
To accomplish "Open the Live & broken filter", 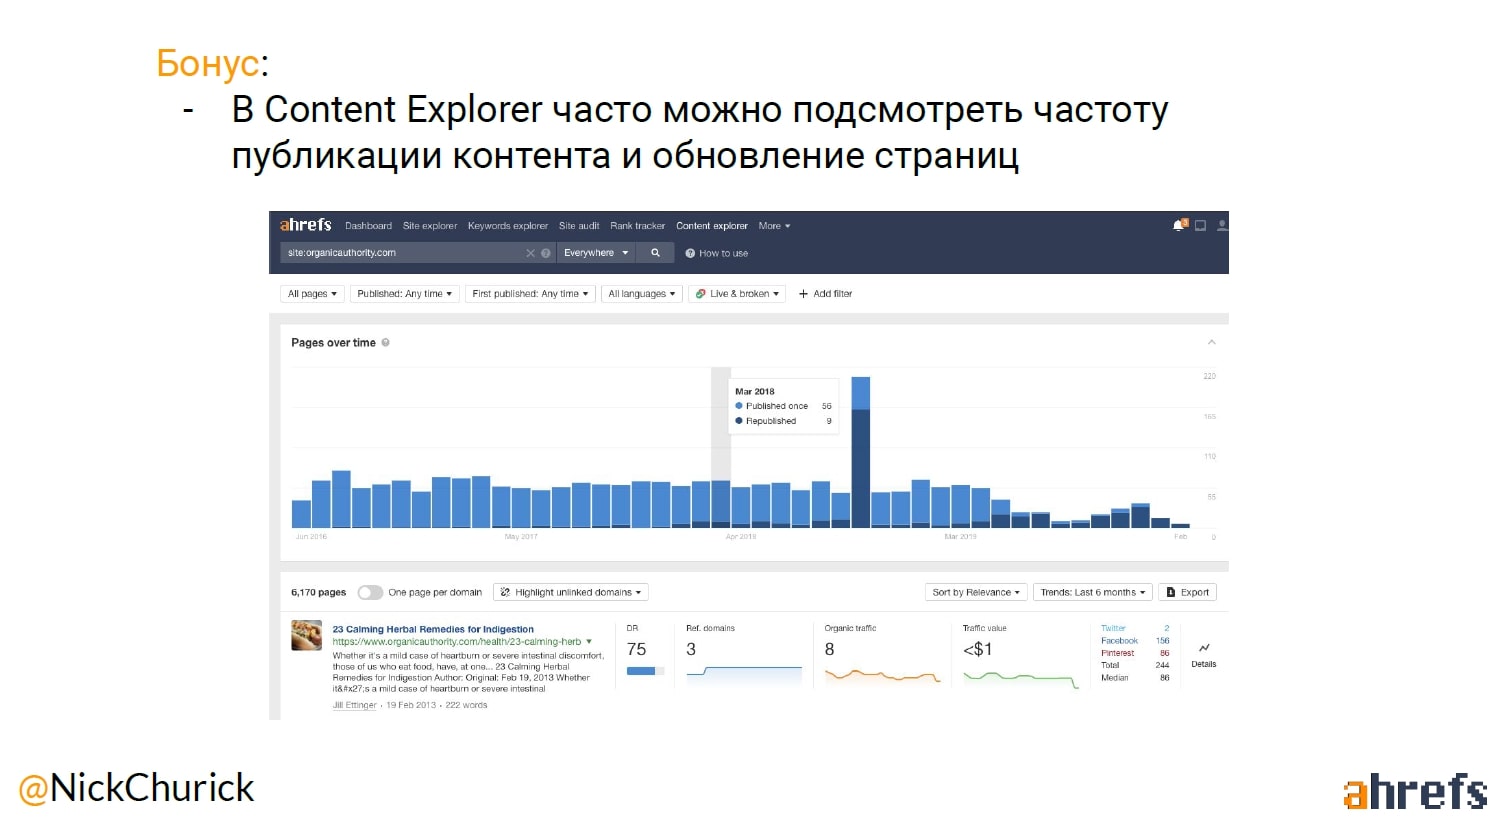I will (737, 294).
